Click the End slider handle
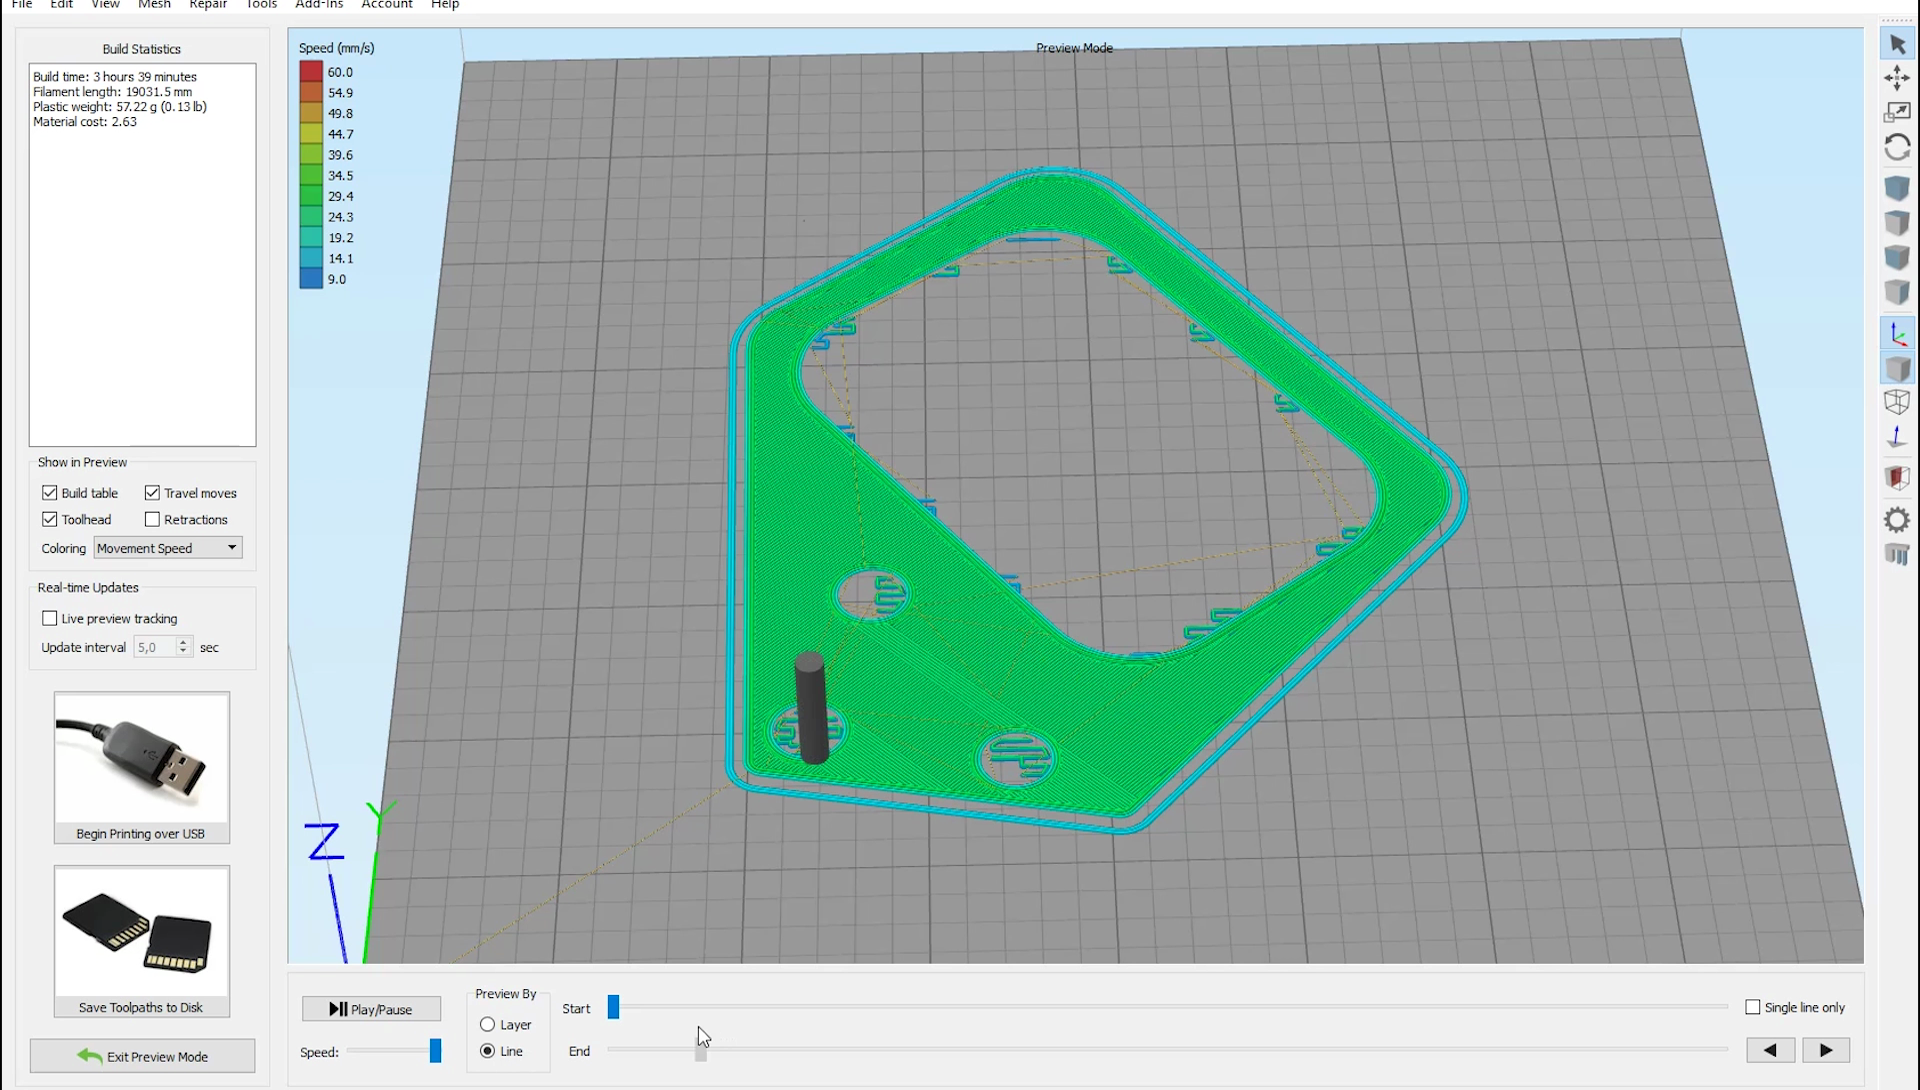 (x=701, y=1050)
